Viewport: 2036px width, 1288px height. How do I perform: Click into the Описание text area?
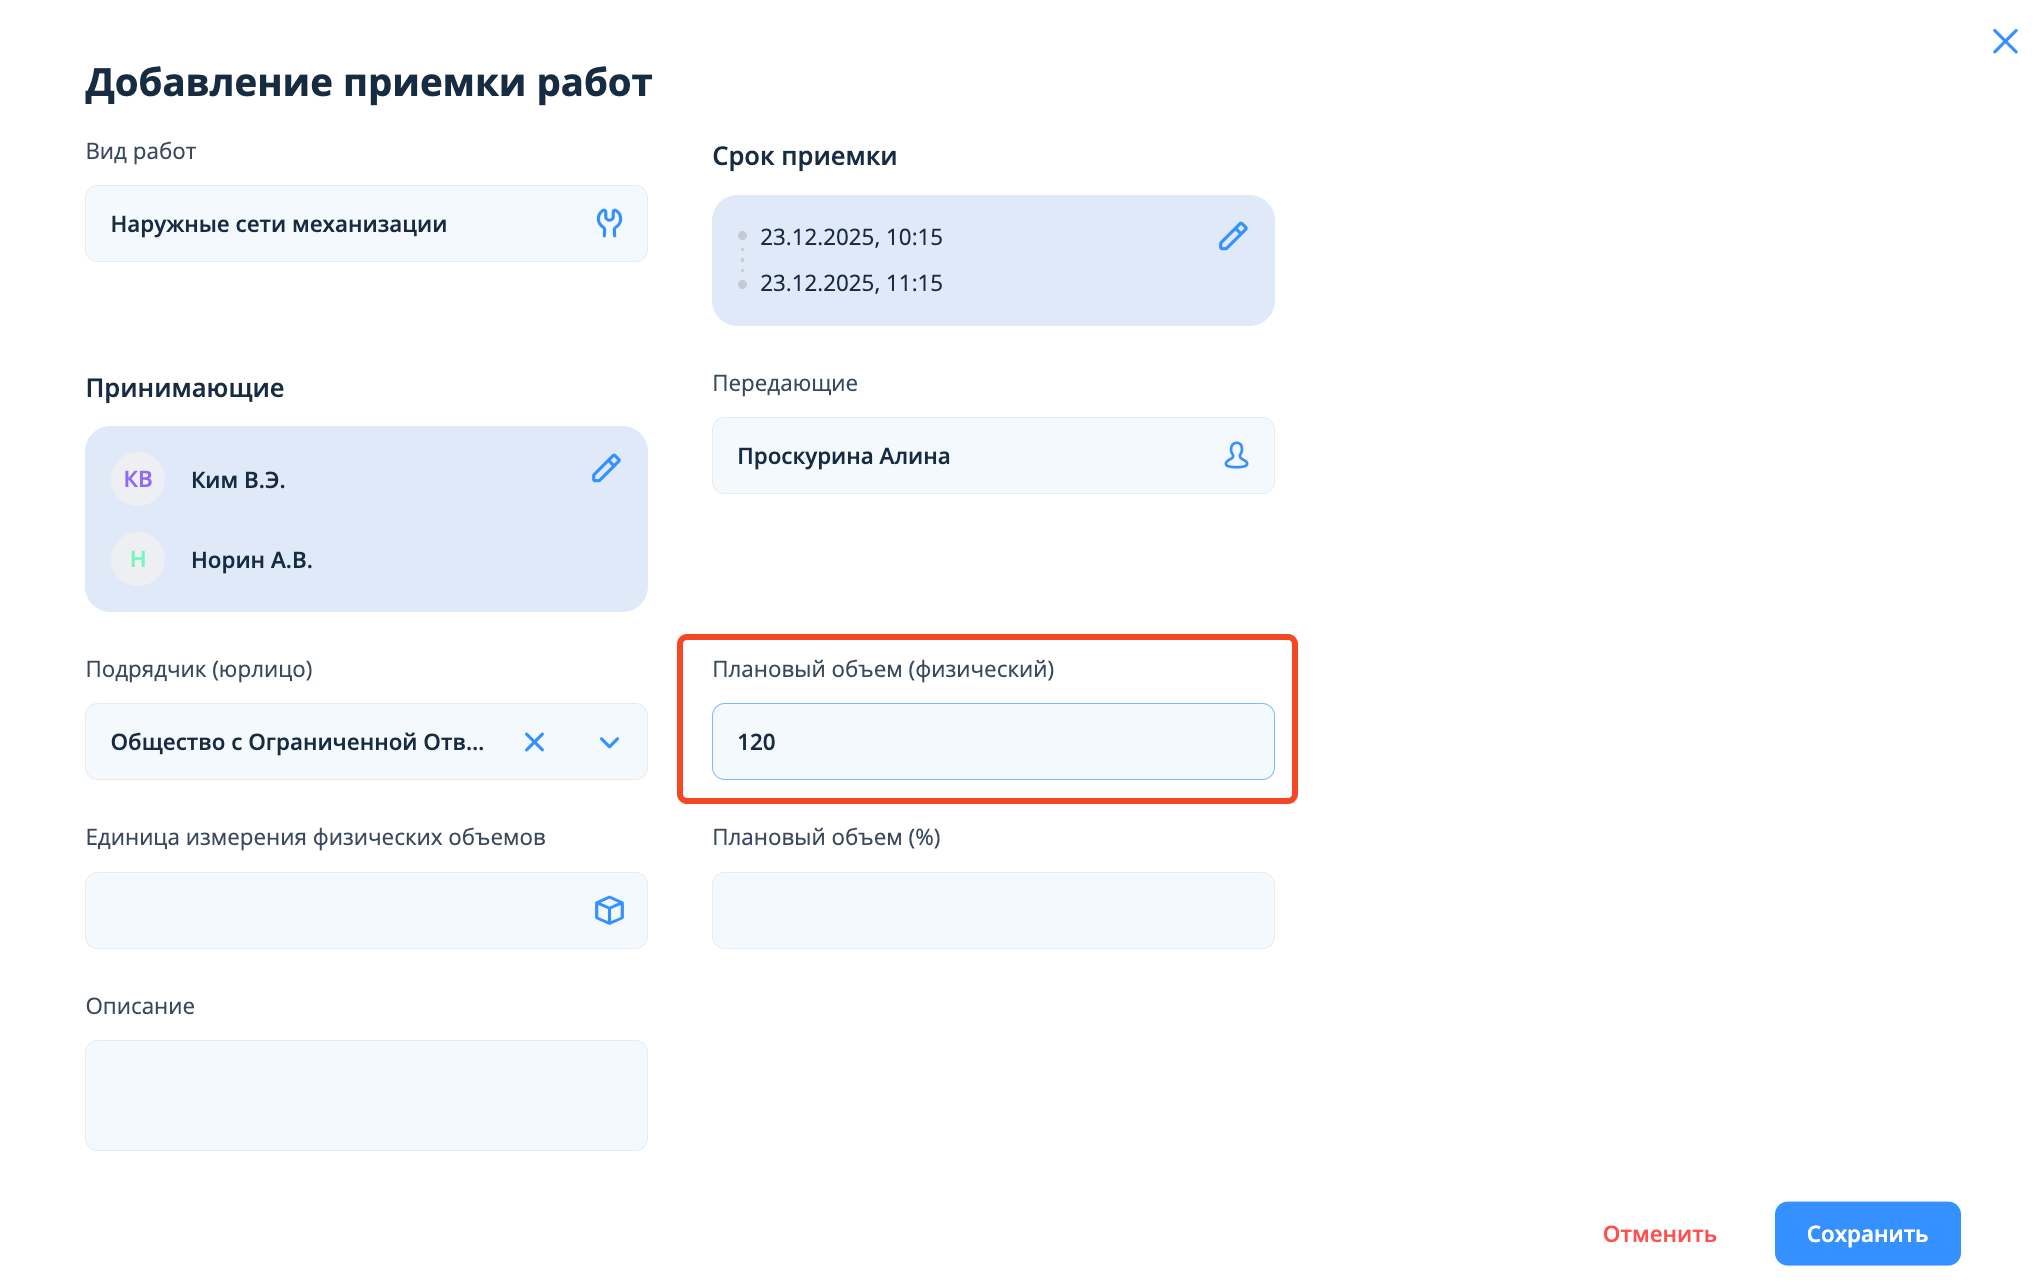[366, 1095]
